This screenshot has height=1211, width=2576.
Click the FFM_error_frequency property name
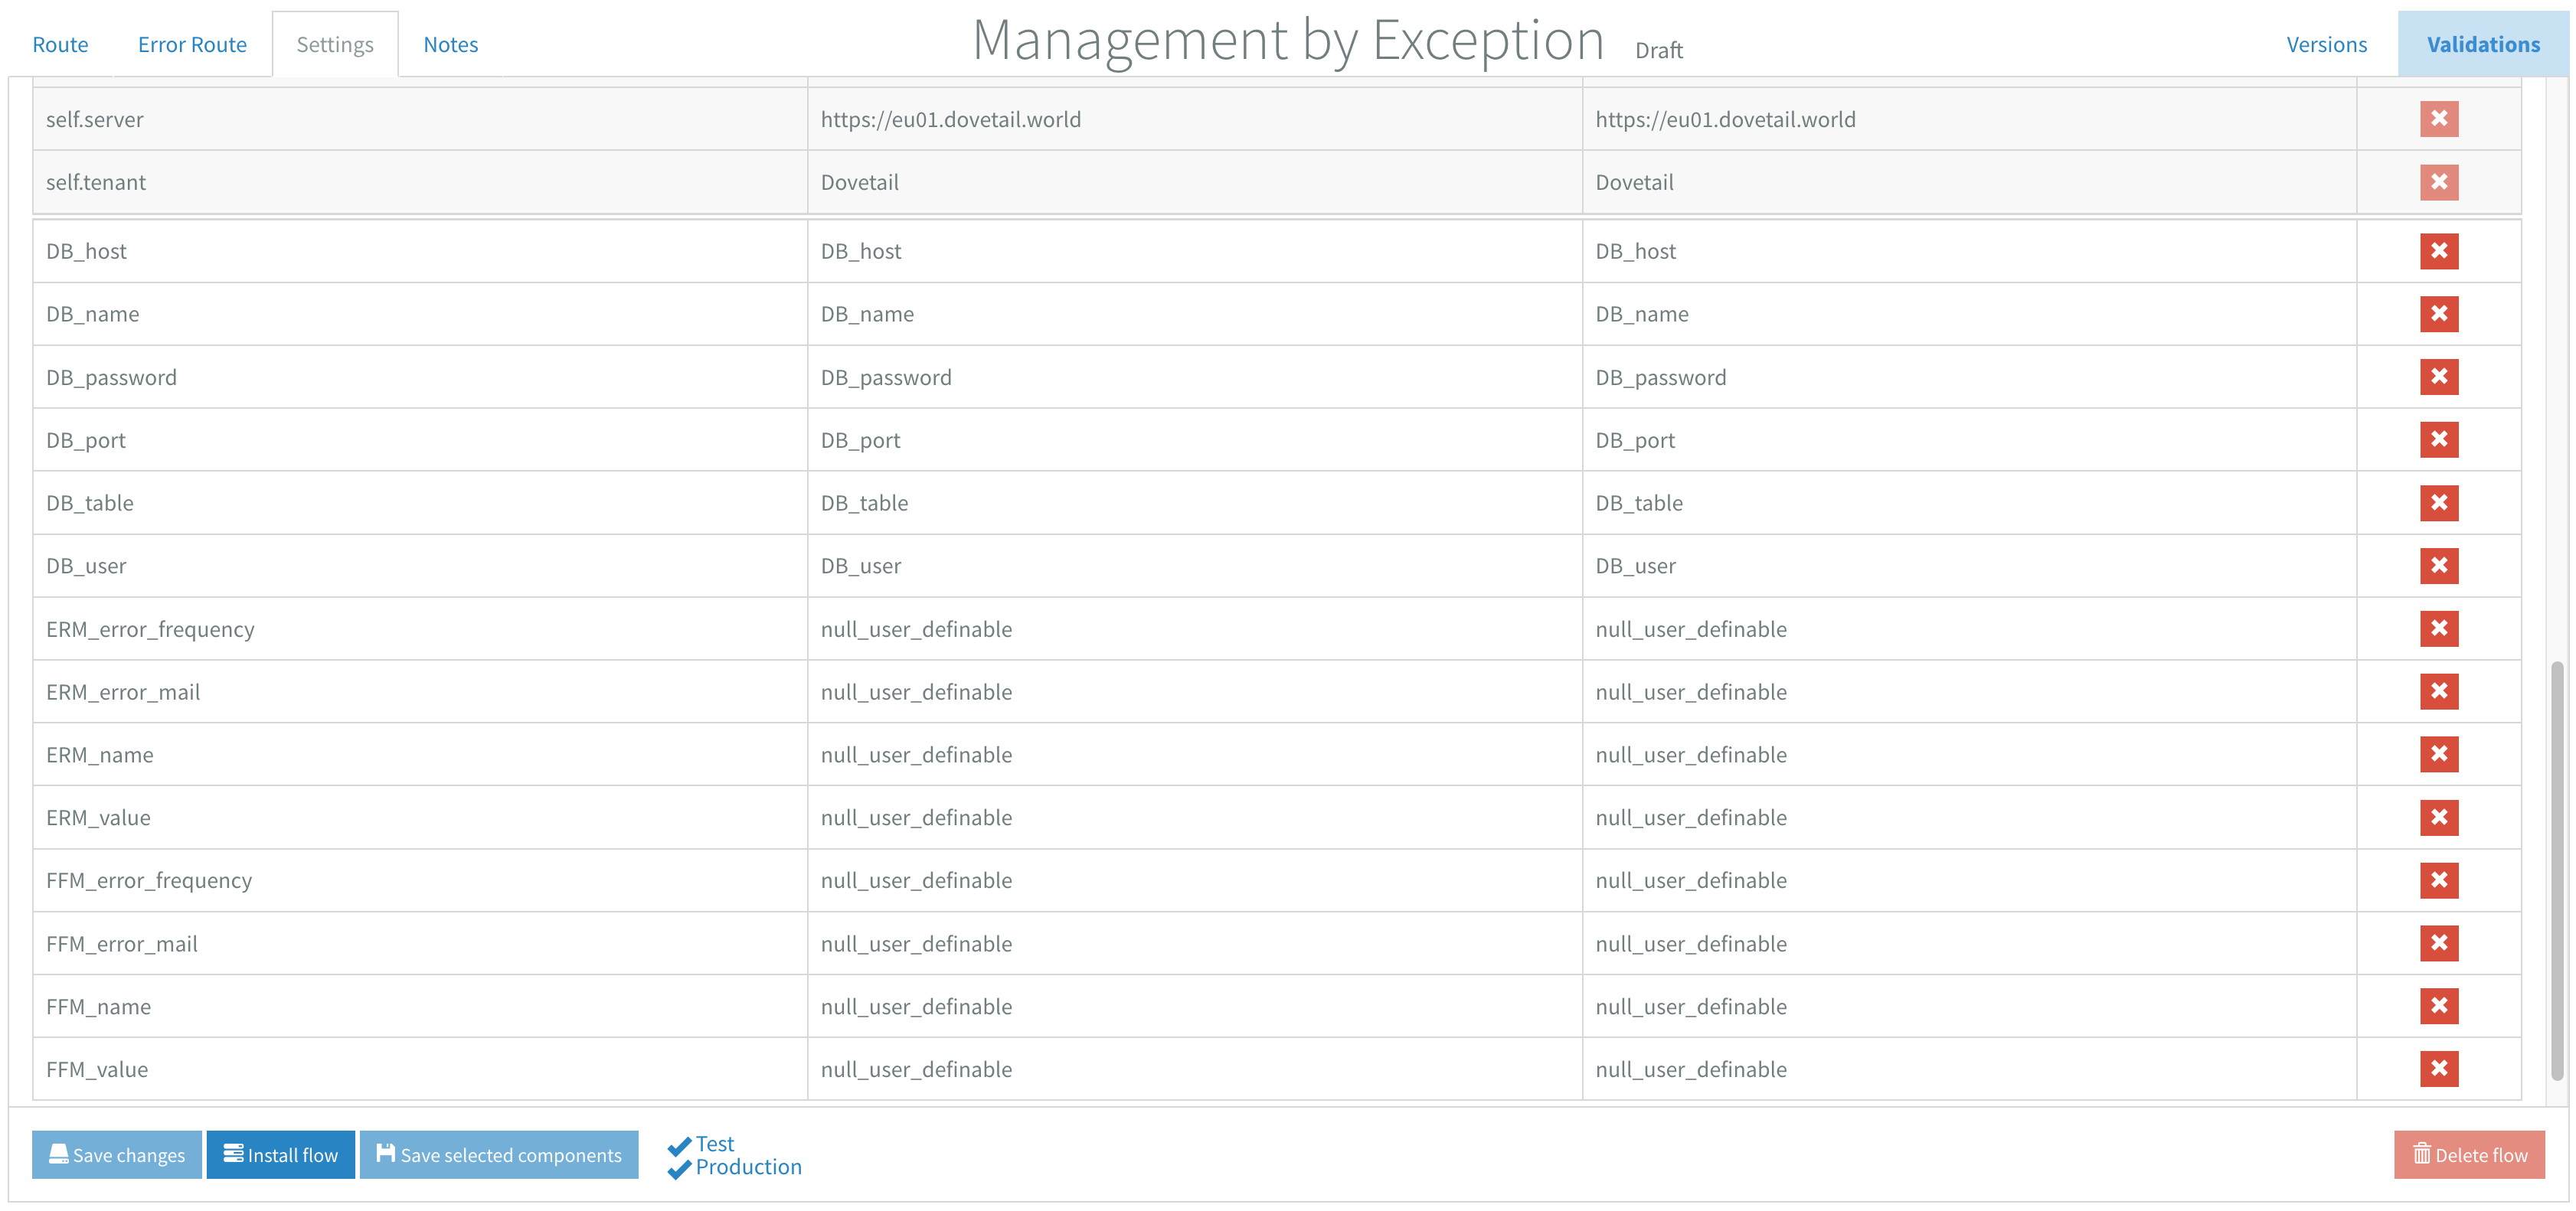click(x=420, y=881)
